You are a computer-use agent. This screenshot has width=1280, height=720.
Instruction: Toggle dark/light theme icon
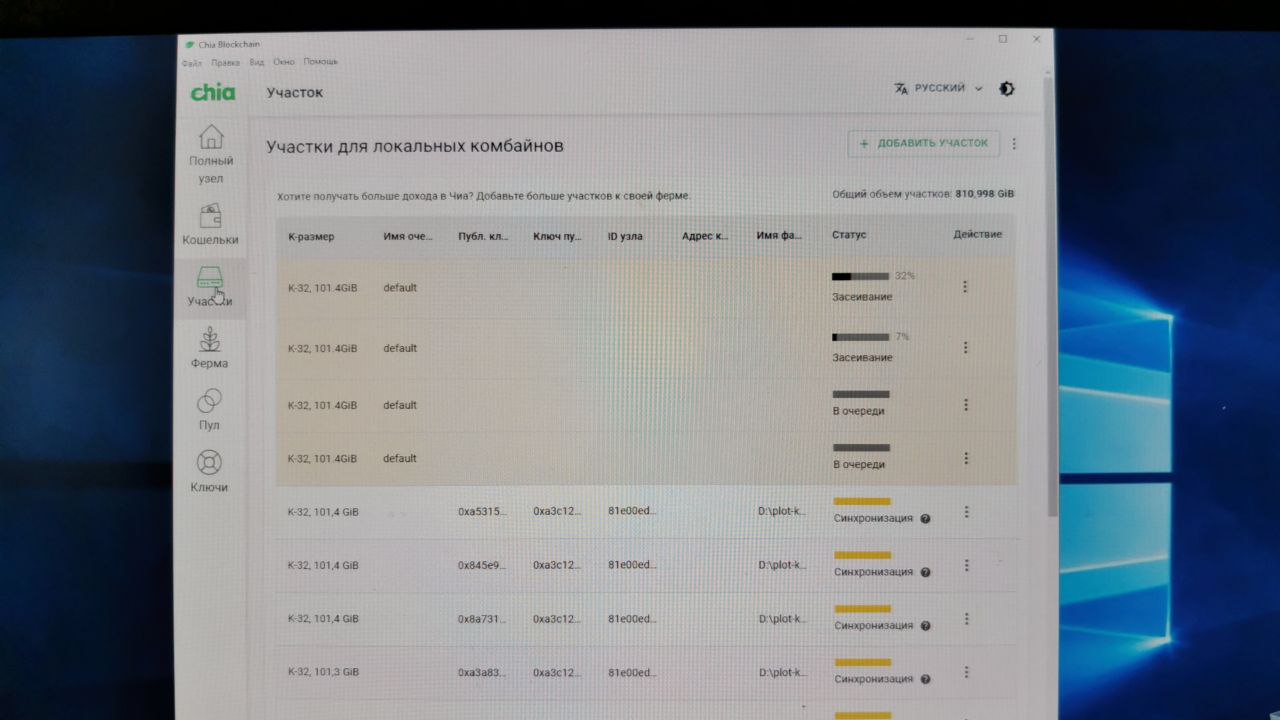[1007, 88]
